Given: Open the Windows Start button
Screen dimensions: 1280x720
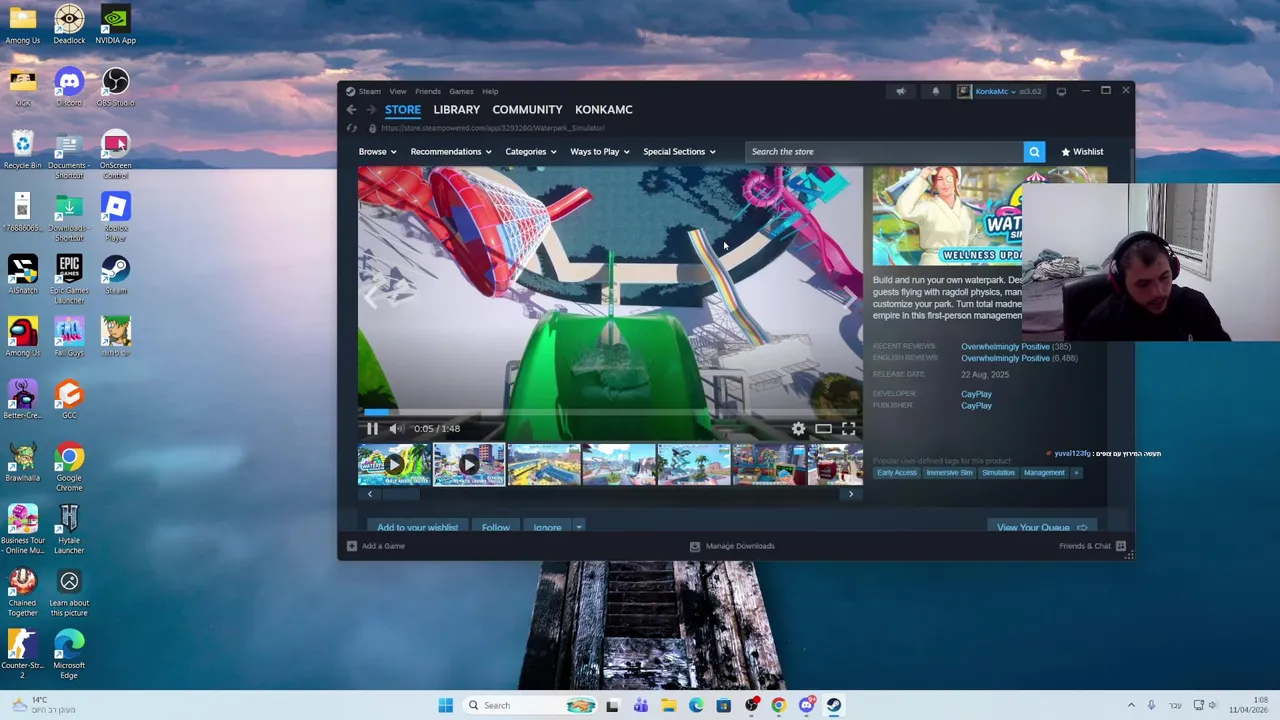Looking at the screenshot, I should pos(445,705).
